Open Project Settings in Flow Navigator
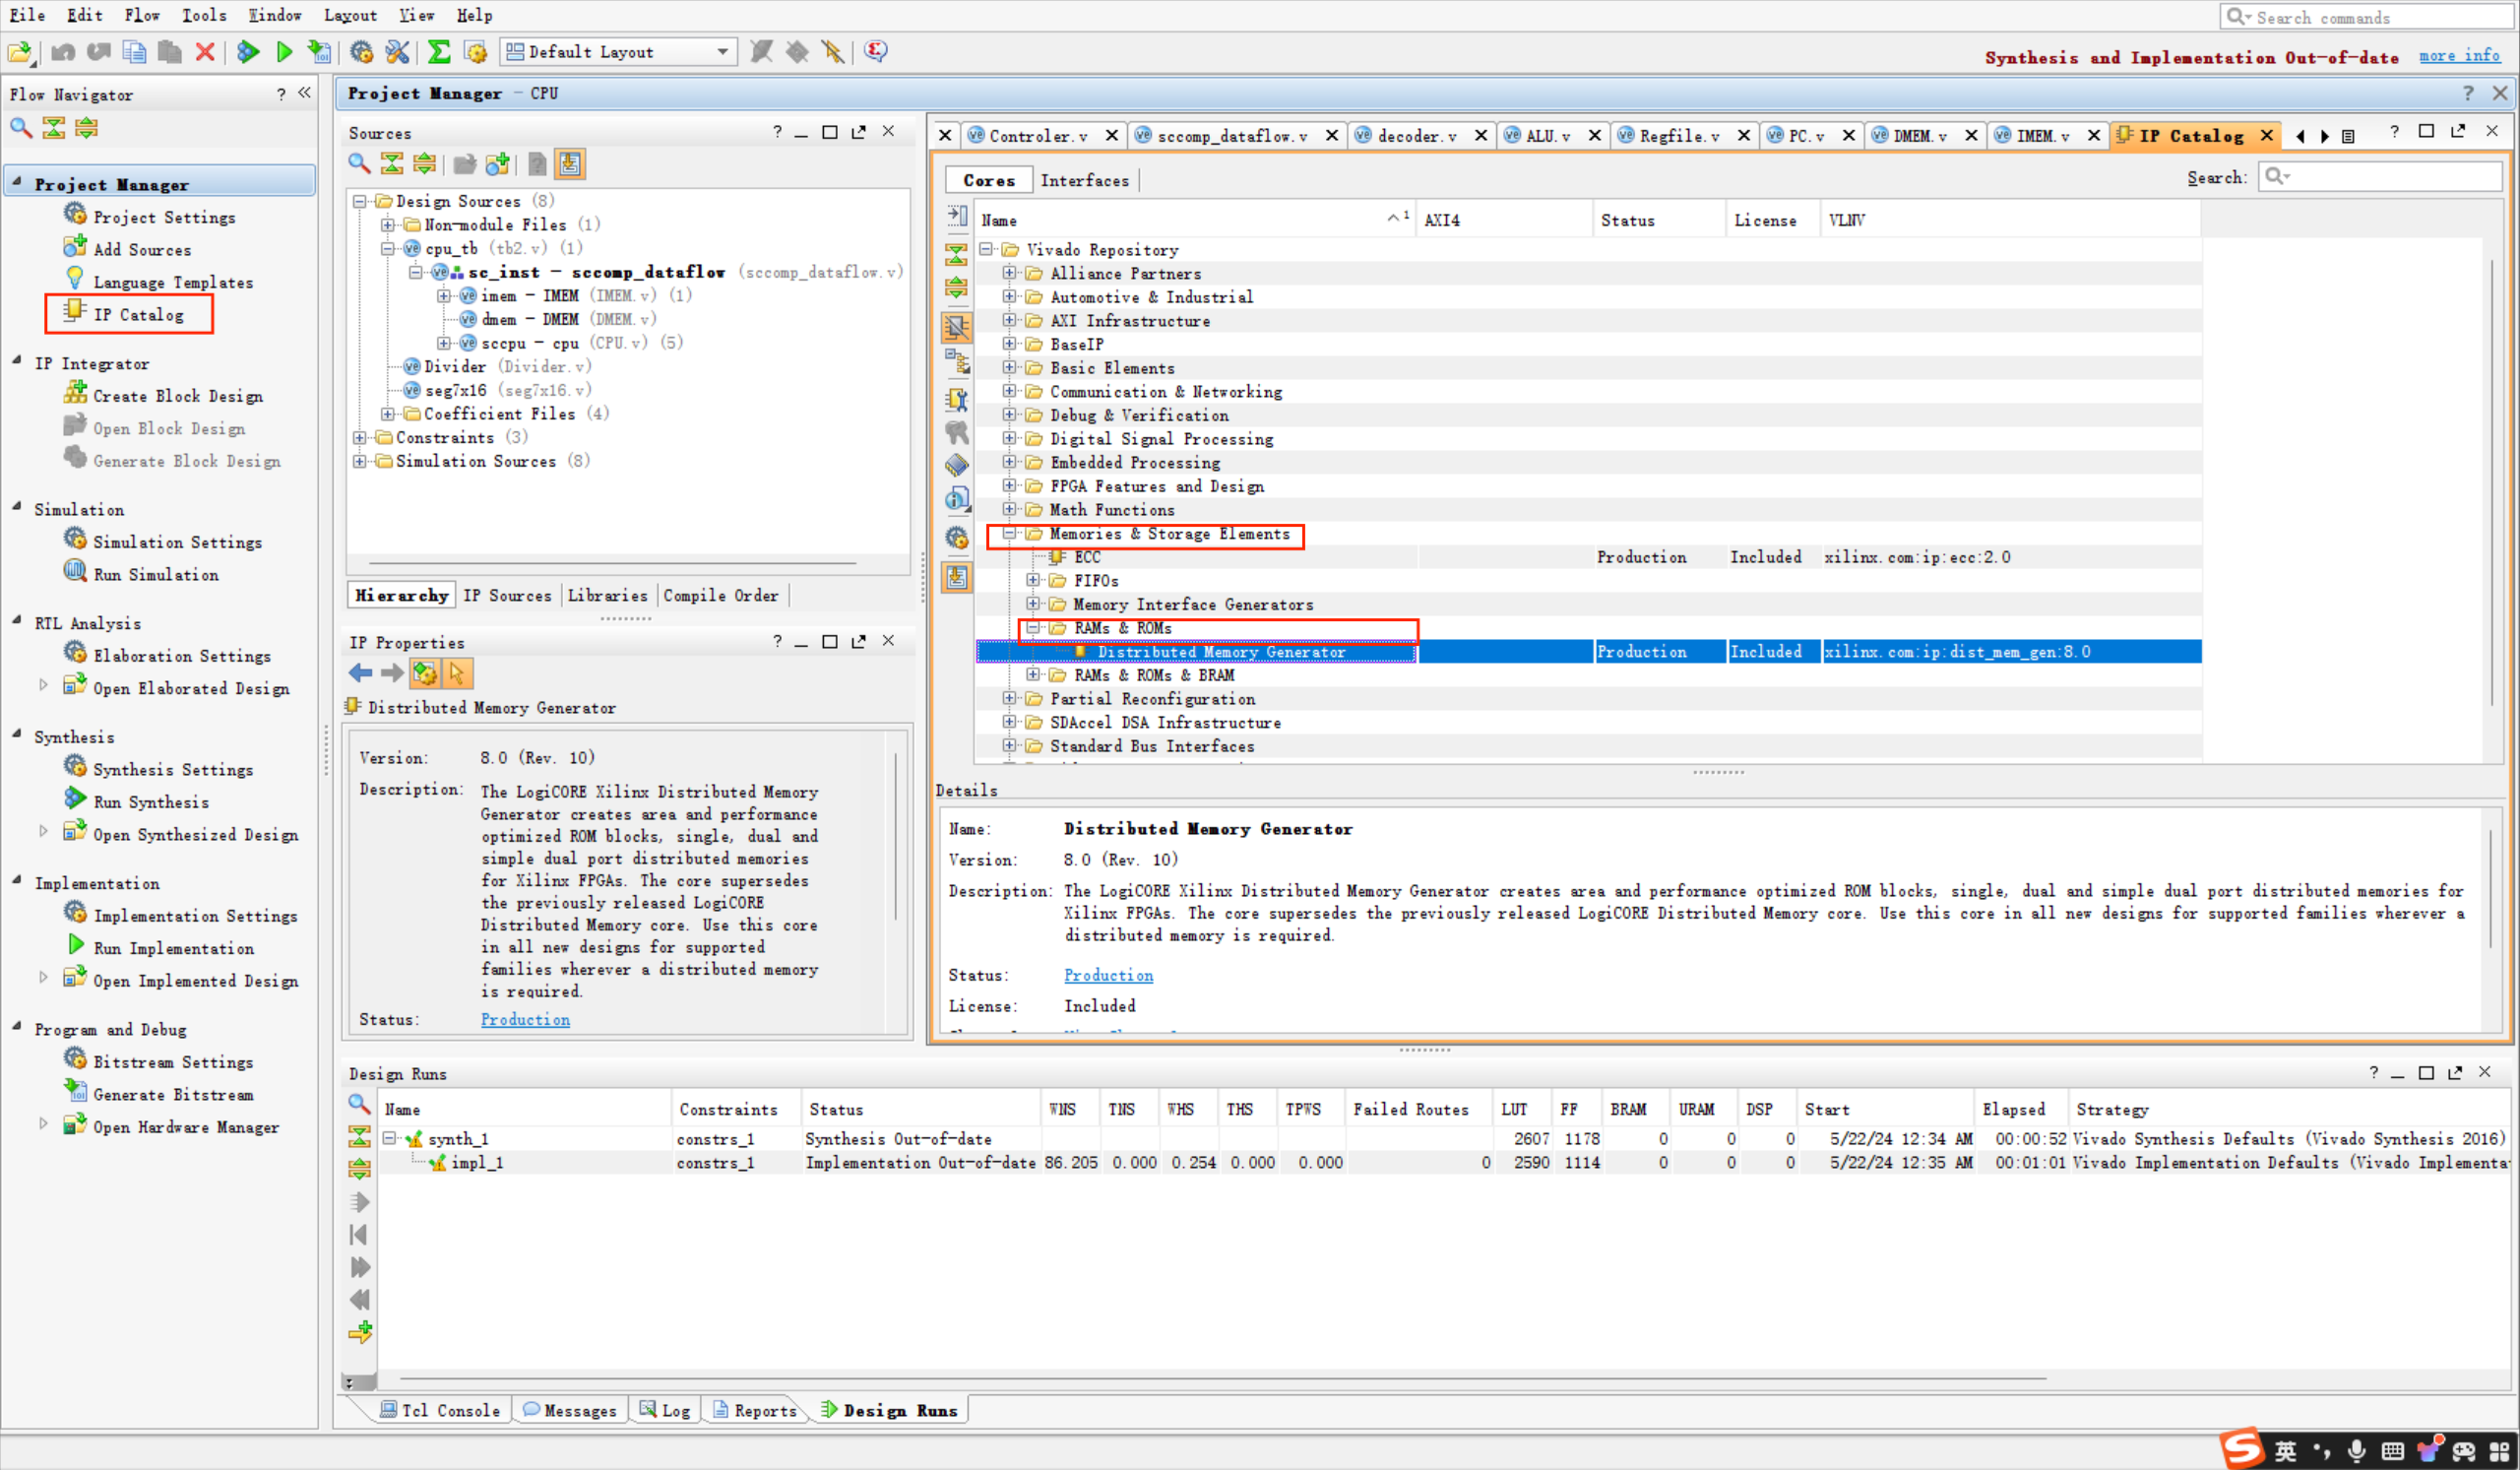The width and height of the screenshot is (2520, 1470). coord(163,217)
